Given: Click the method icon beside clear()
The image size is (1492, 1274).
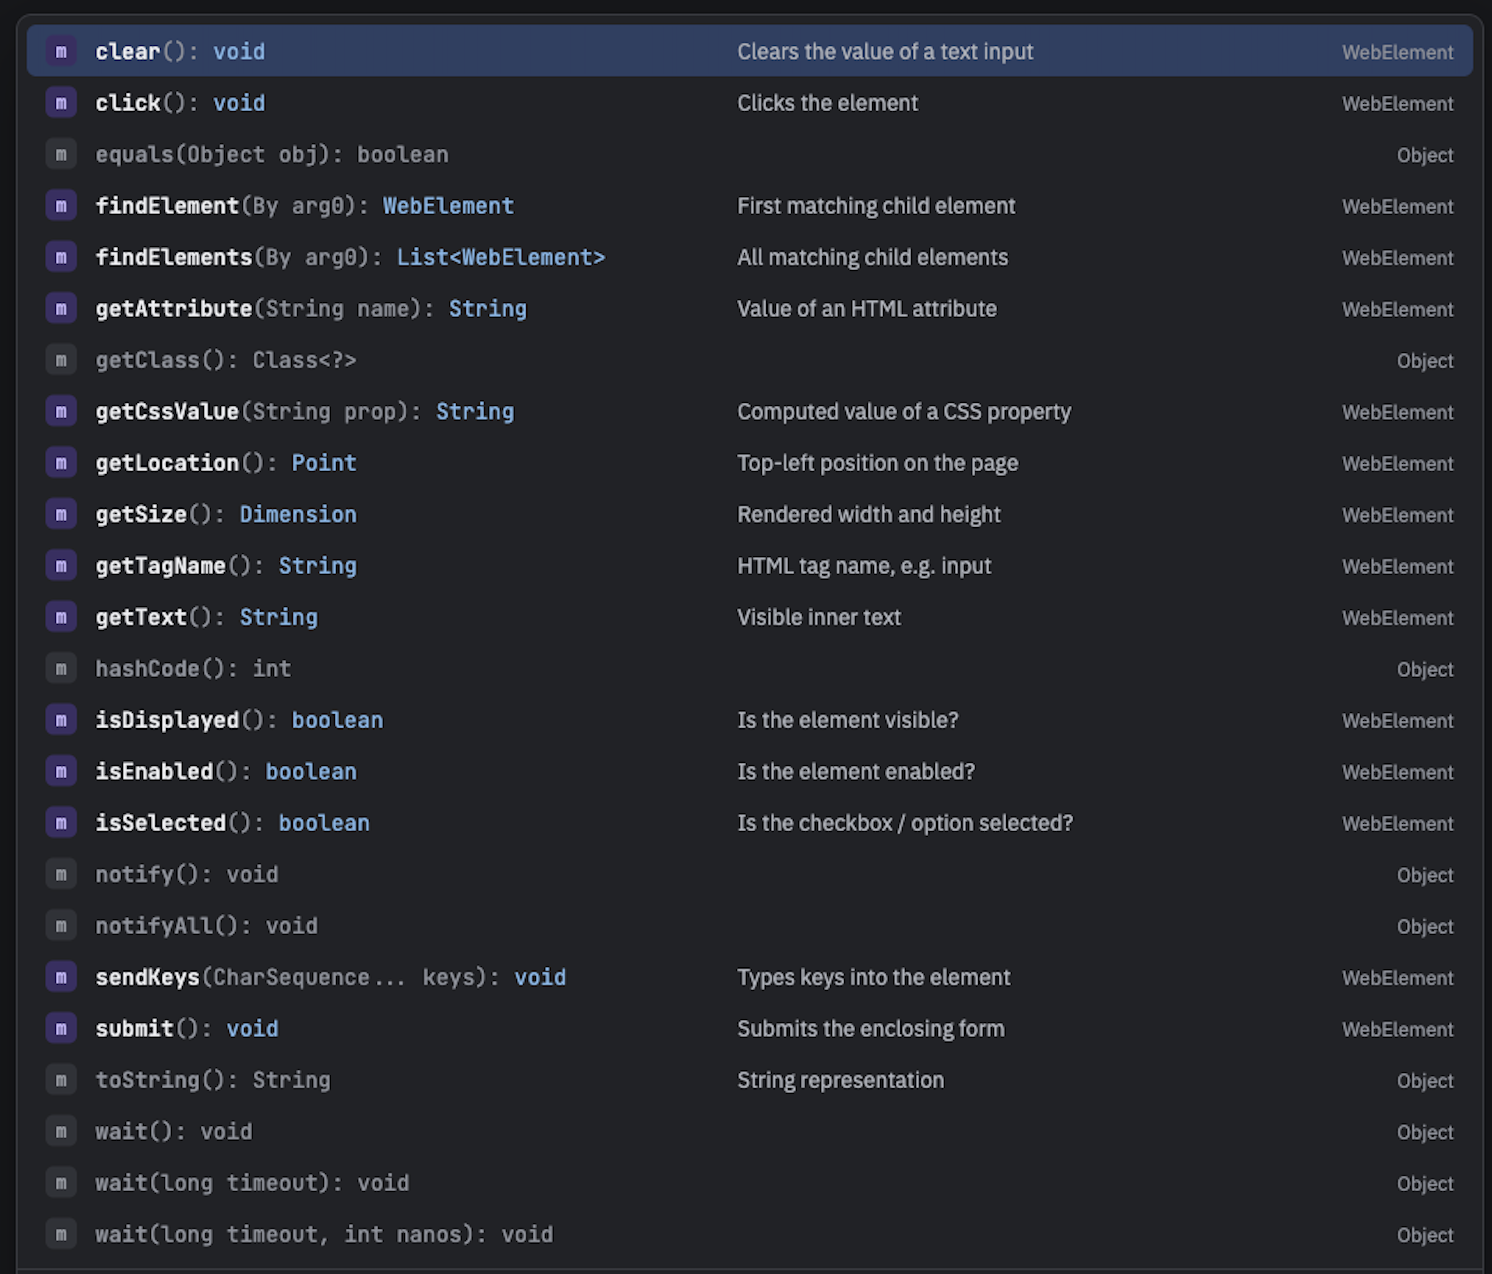Looking at the screenshot, I should pyautogui.click(x=61, y=51).
